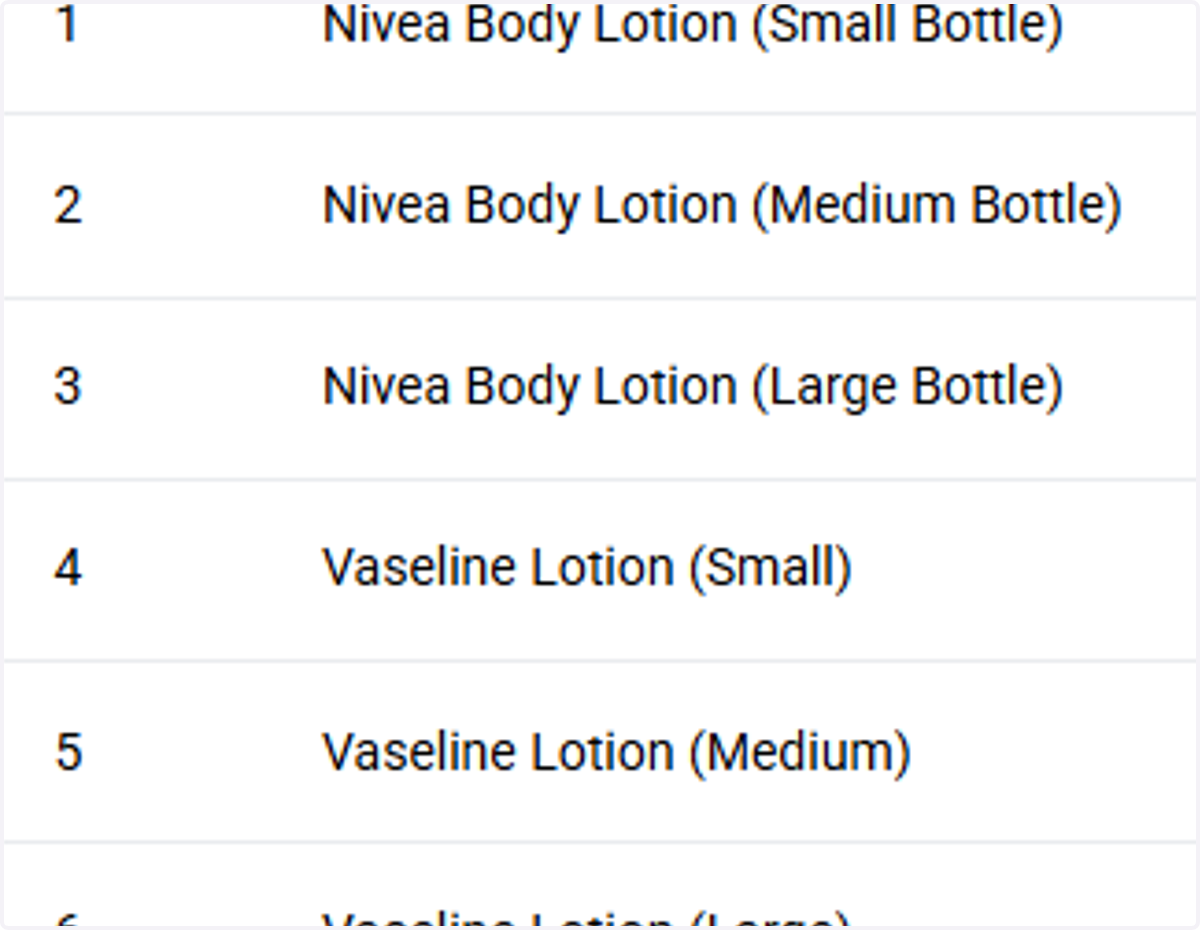
Task: Click the partially visible row number 6
Action: [x=67, y=920]
